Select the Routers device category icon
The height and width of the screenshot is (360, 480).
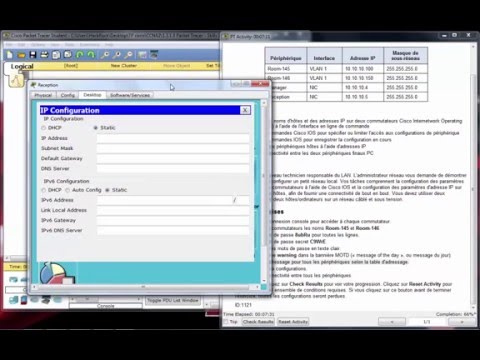point(13,279)
